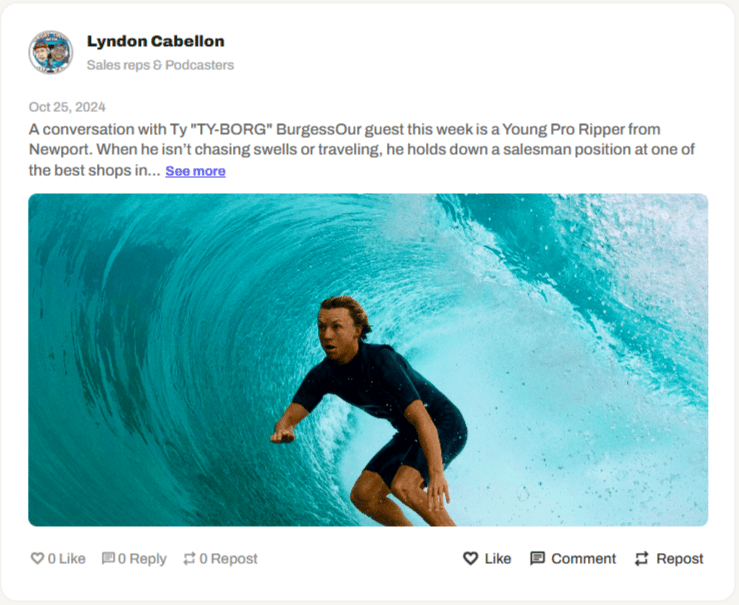
Task: Open the surfer in wave image
Action: point(368,360)
